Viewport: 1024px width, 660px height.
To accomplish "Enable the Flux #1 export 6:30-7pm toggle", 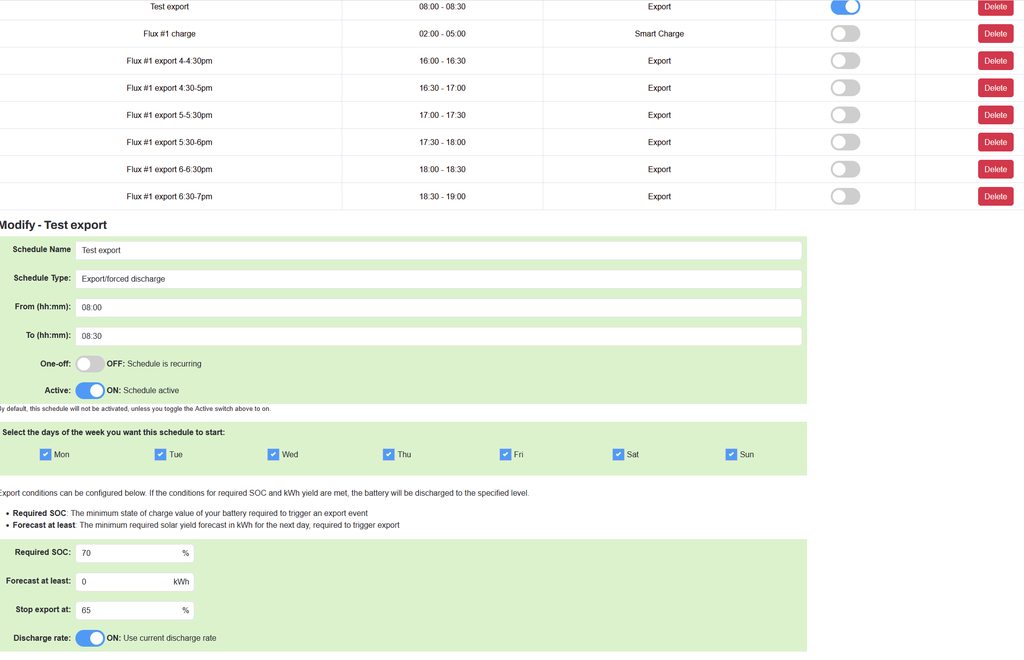I will [845, 197].
